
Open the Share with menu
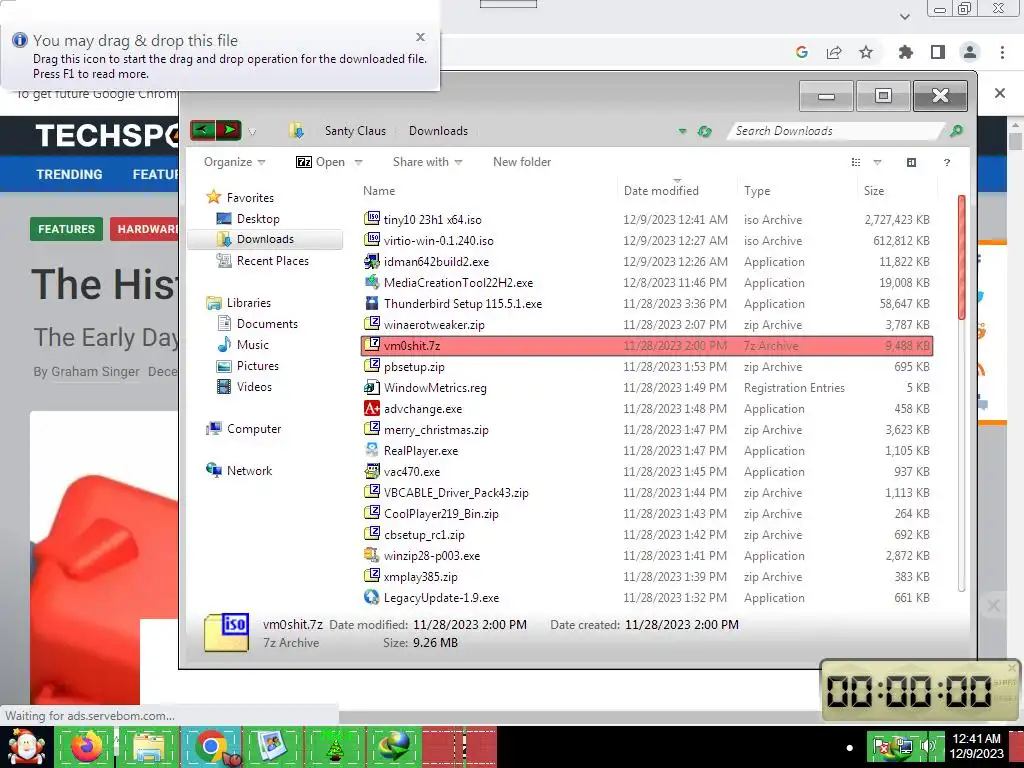[427, 162]
